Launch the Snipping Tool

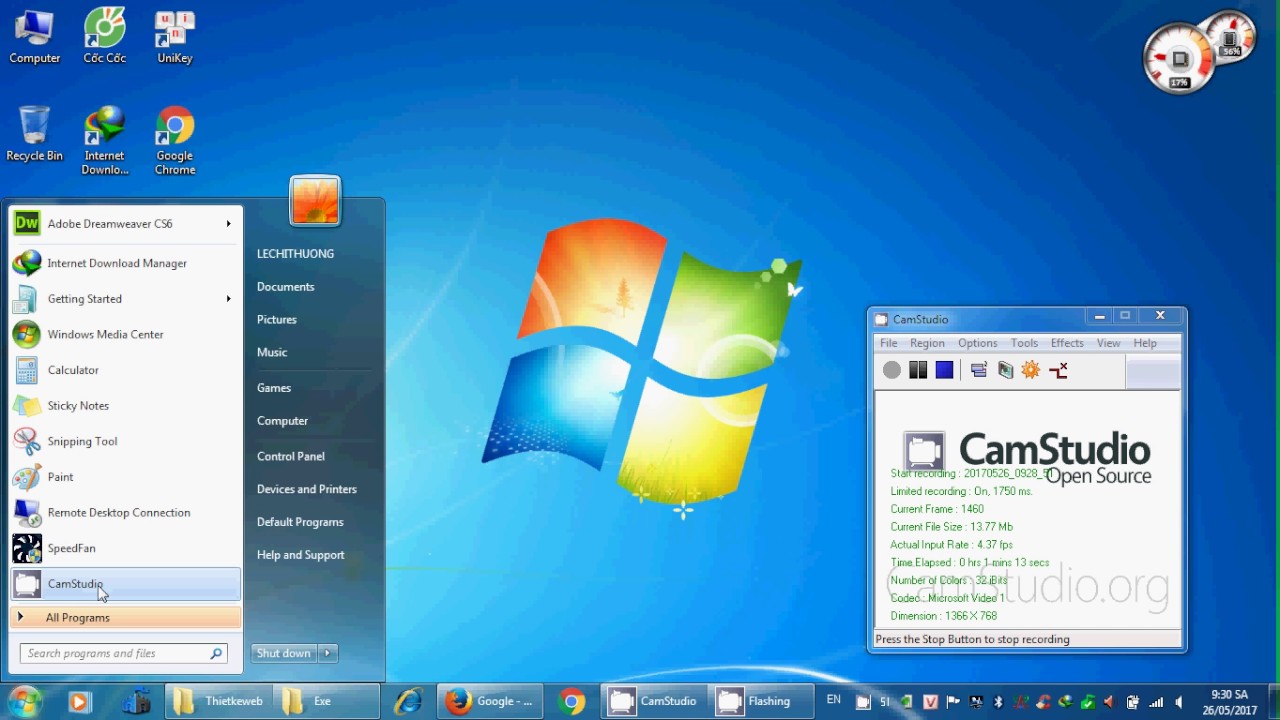[x=125, y=441]
